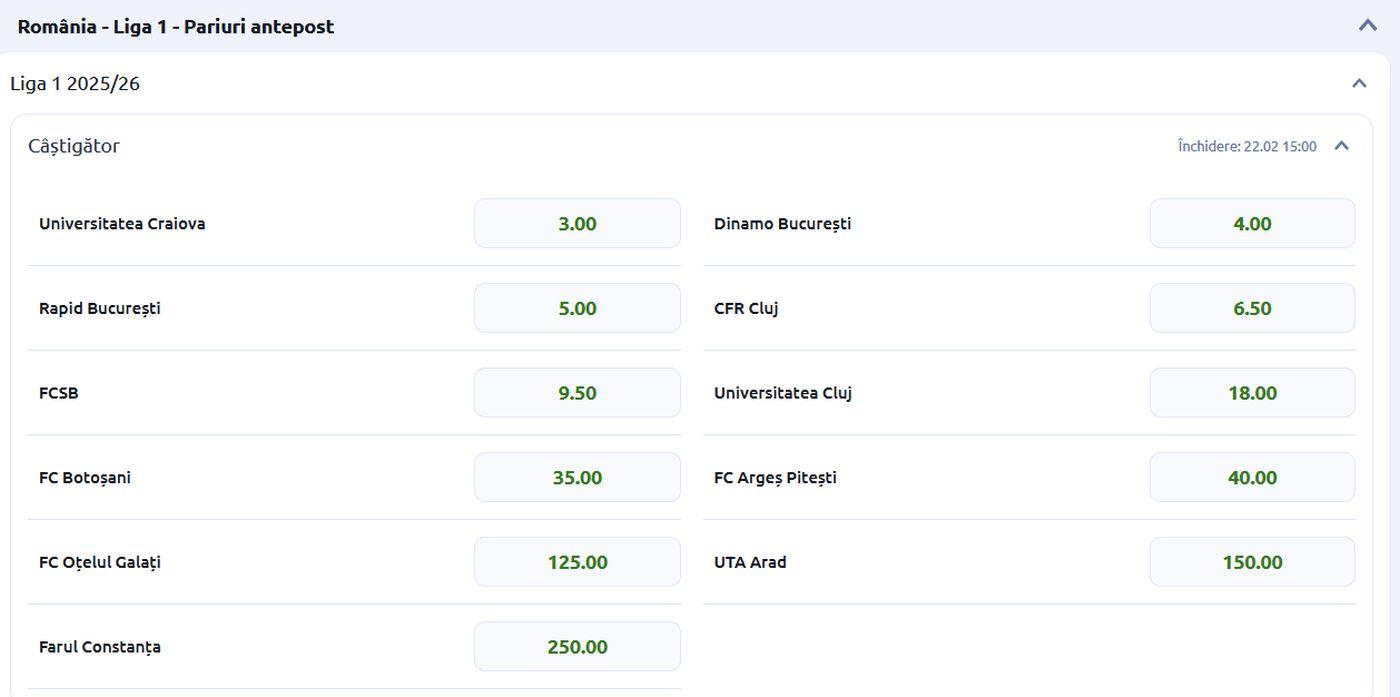Click the Liga 1 2025/26 heading

tap(75, 83)
